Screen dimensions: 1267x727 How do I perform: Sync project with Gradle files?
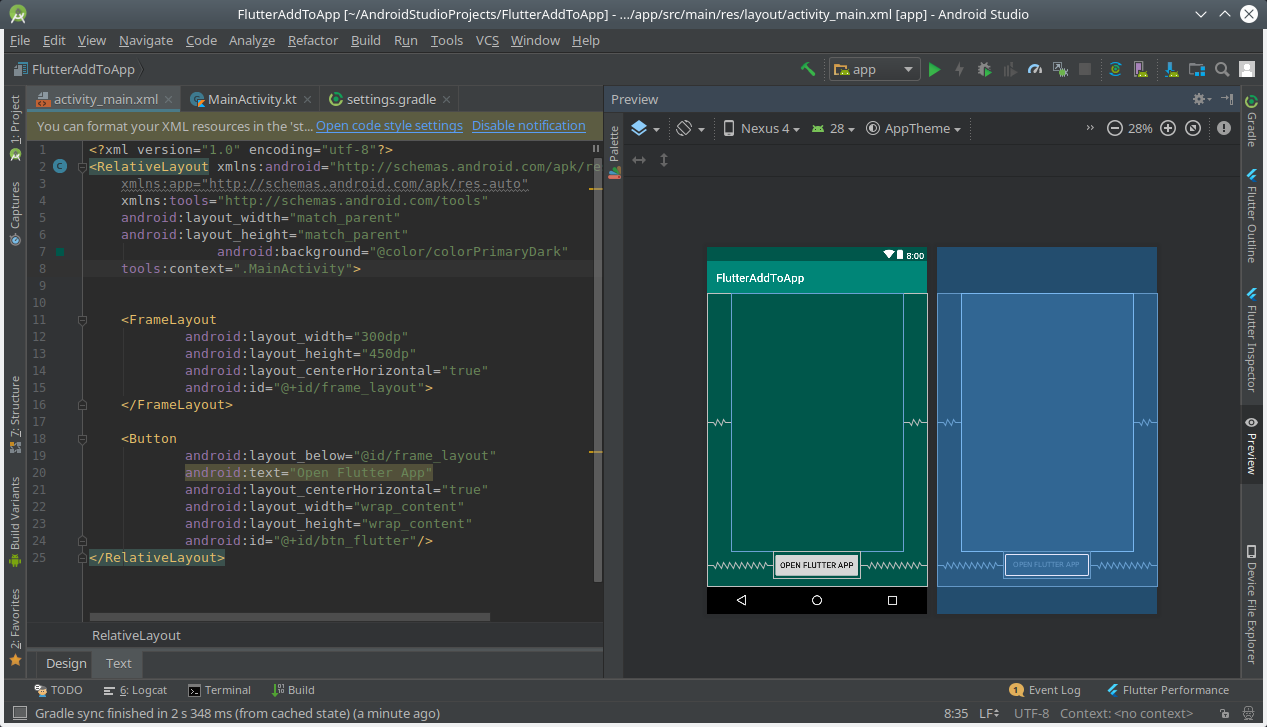(x=1115, y=70)
